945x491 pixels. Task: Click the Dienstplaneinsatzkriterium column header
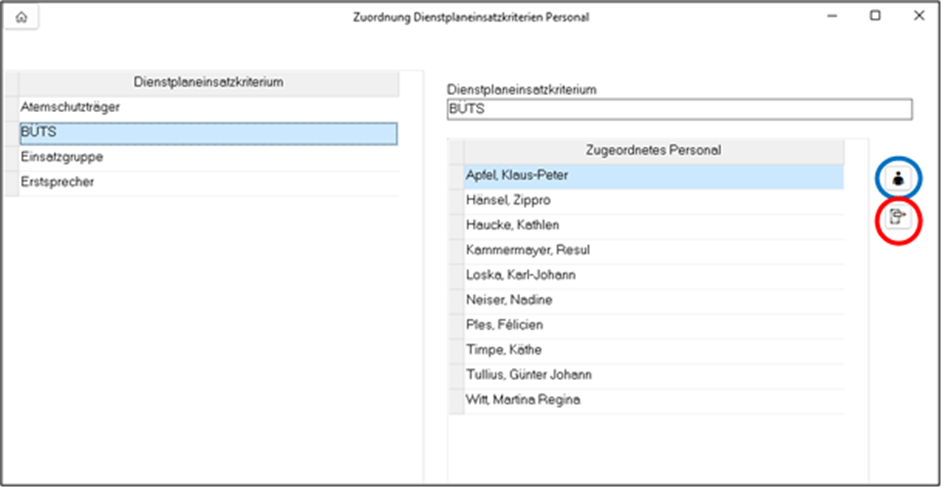pyautogui.click(x=208, y=82)
